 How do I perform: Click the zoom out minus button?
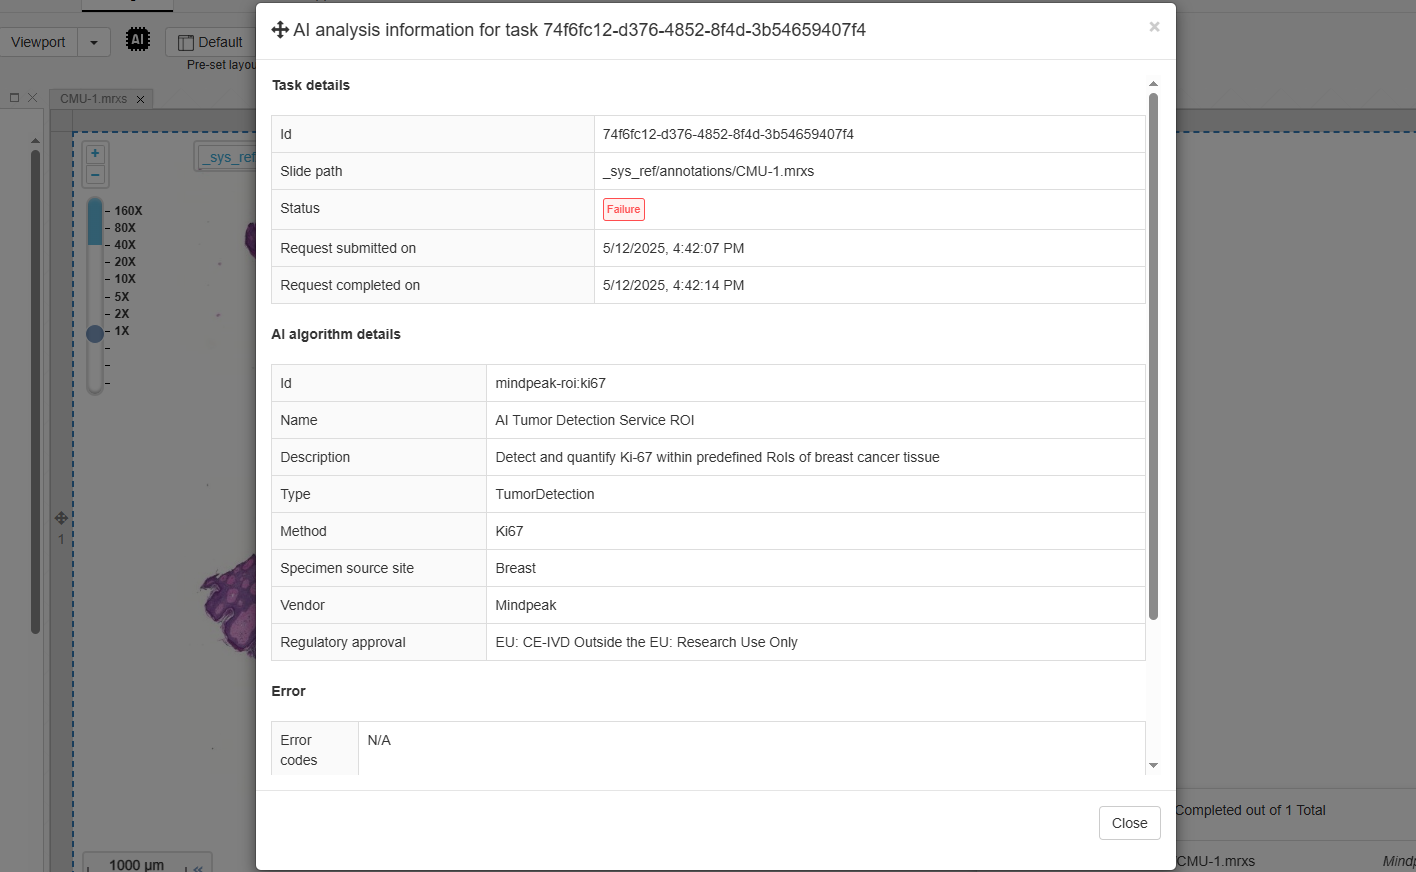tap(95, 174)
